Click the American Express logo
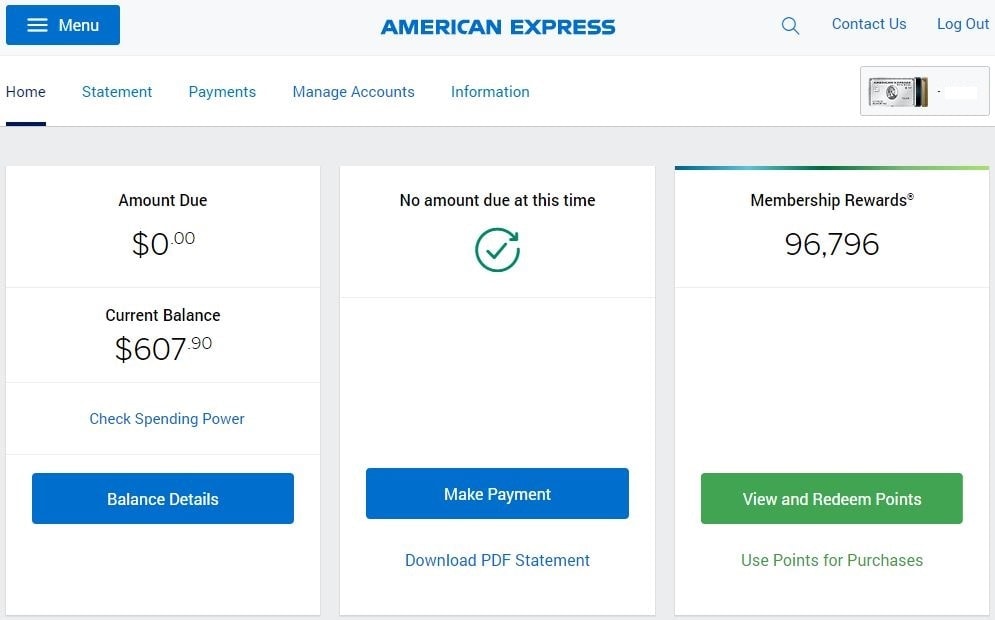 point(498,27)
